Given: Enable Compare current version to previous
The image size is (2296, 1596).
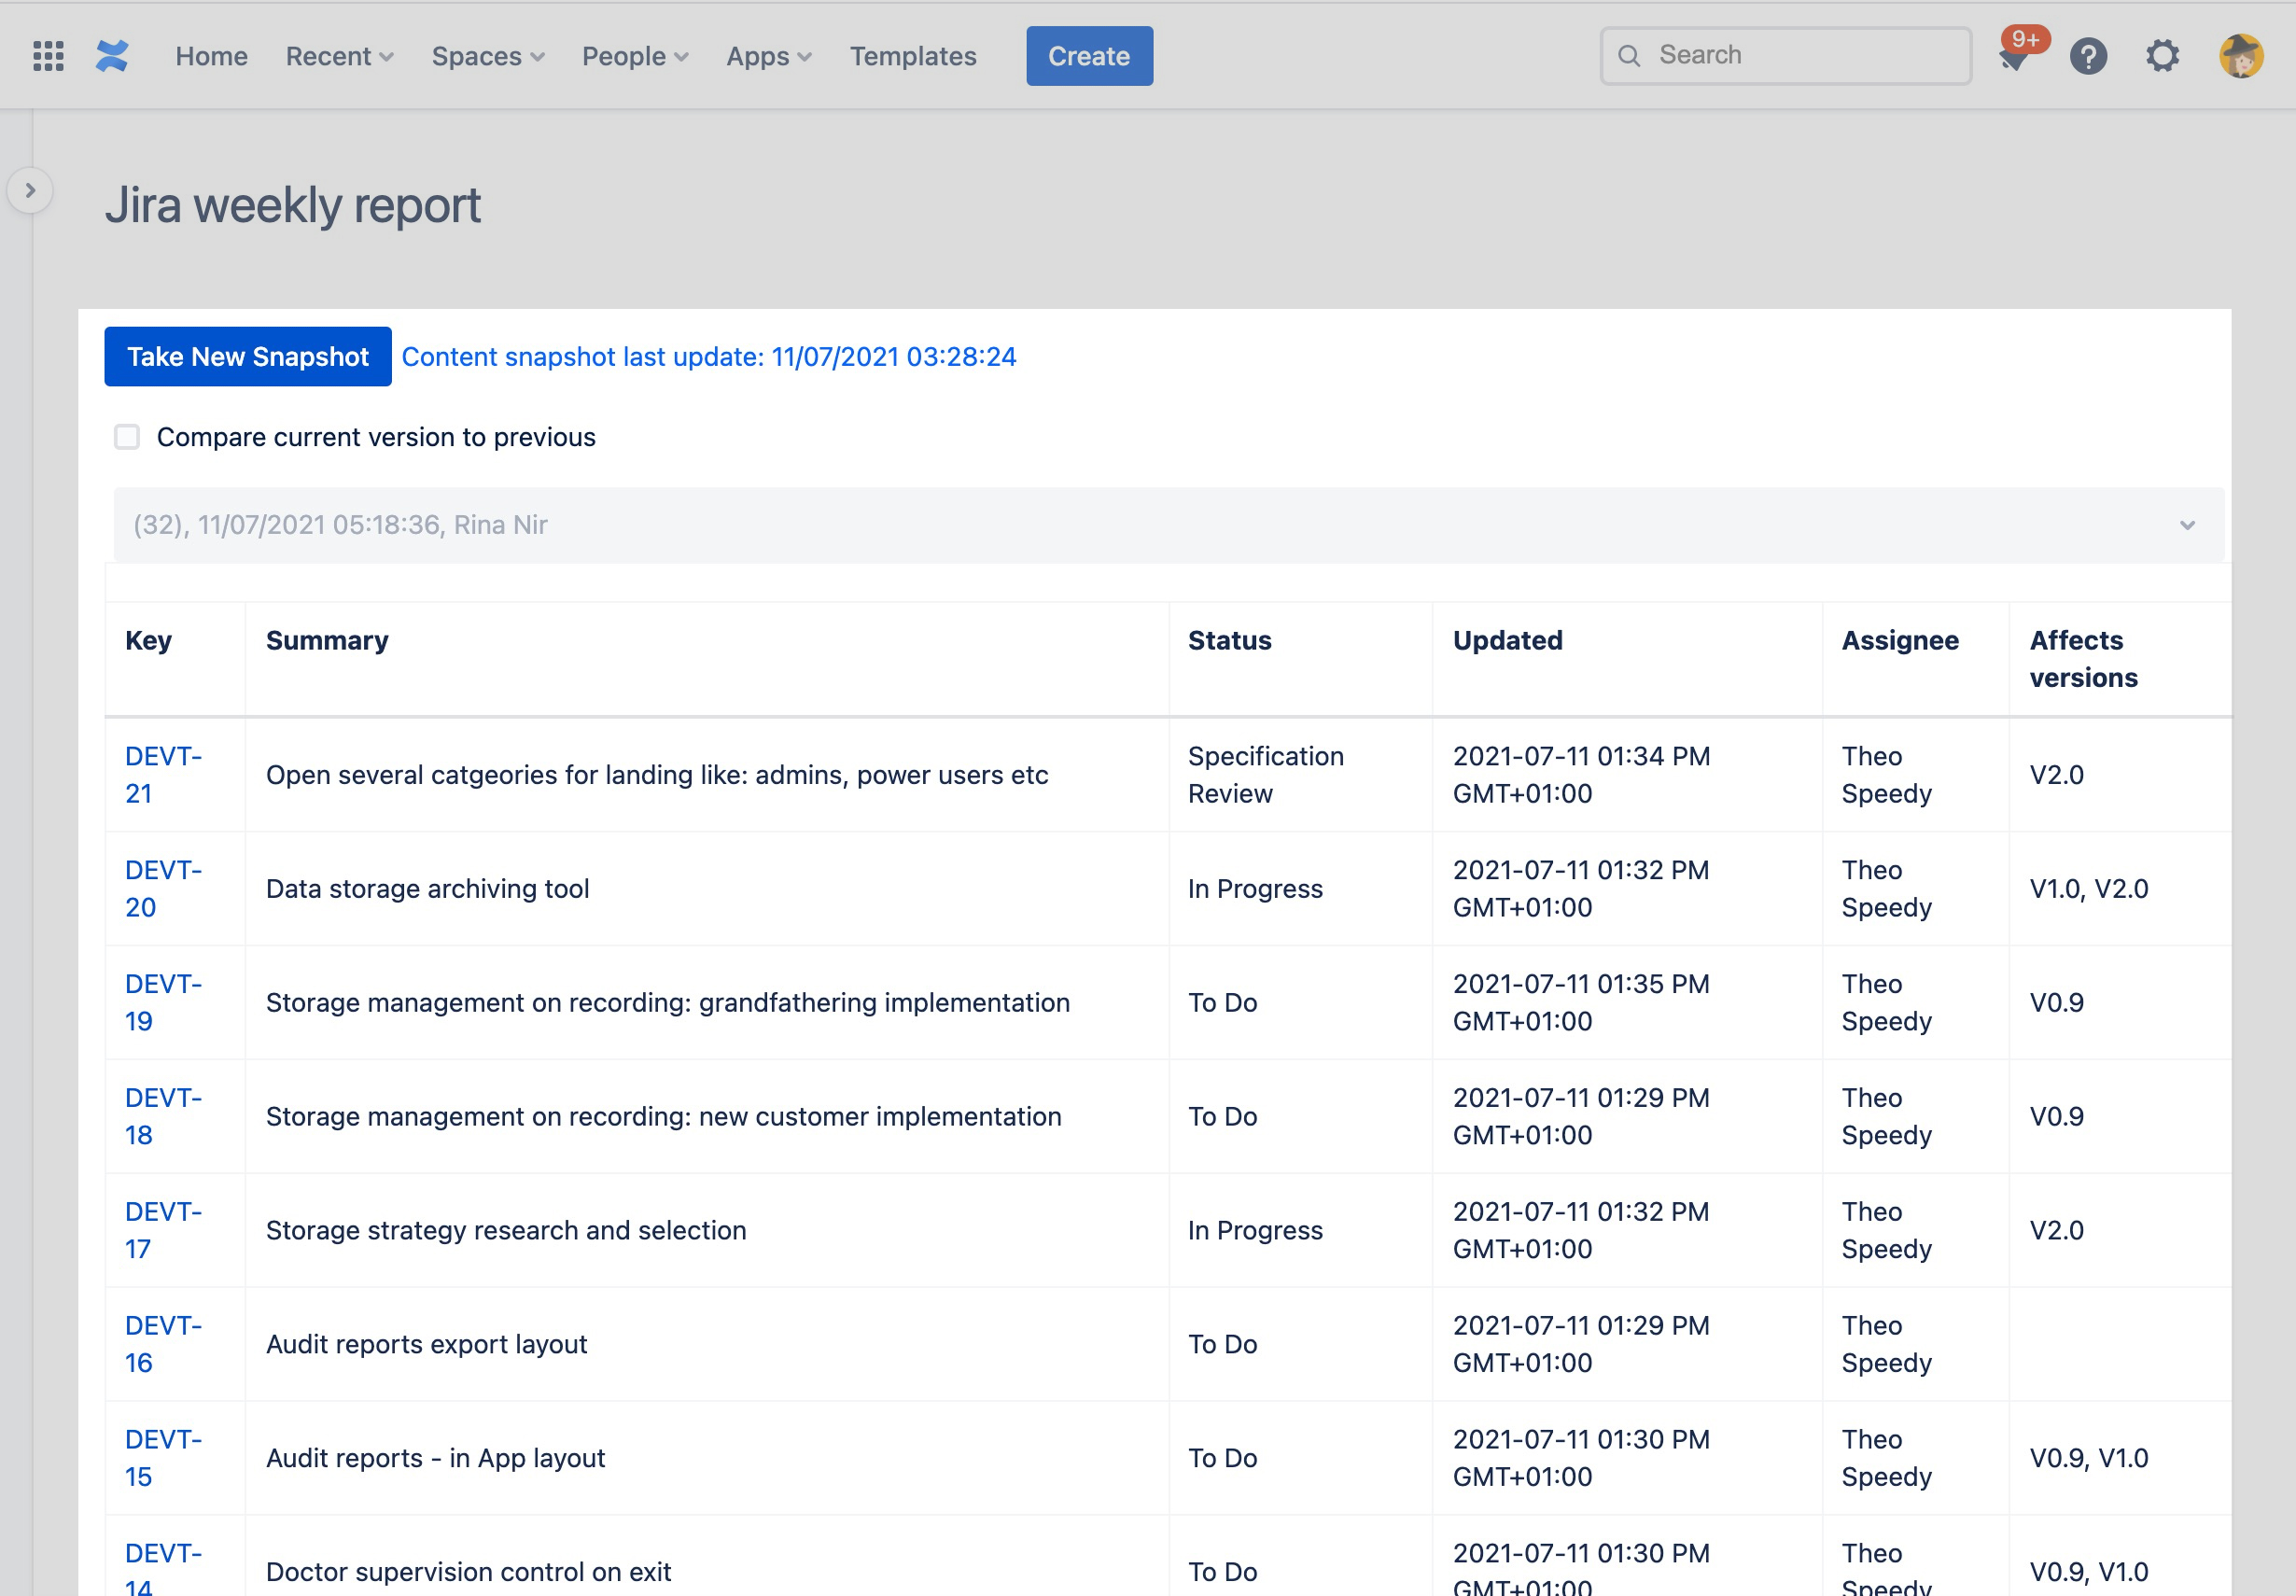Looking at the screenshot, I should click(127, 437).
